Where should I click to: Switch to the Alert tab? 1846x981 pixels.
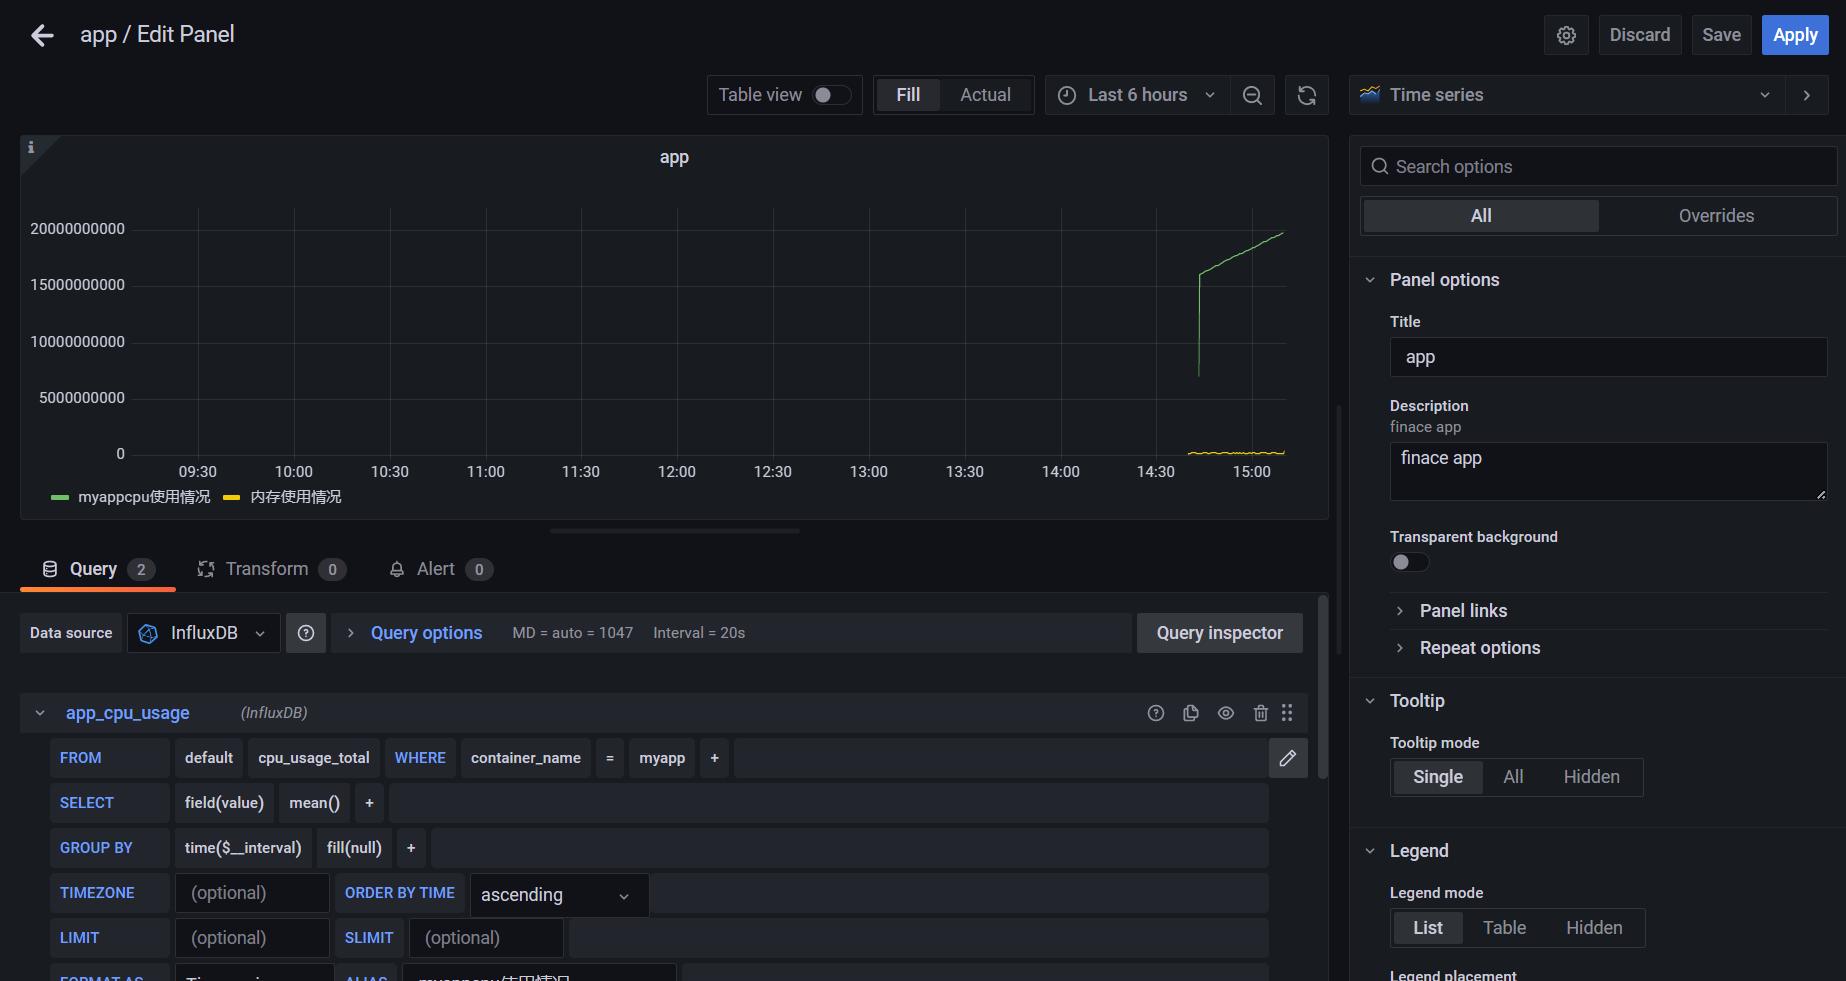click(x=440, y=569)
